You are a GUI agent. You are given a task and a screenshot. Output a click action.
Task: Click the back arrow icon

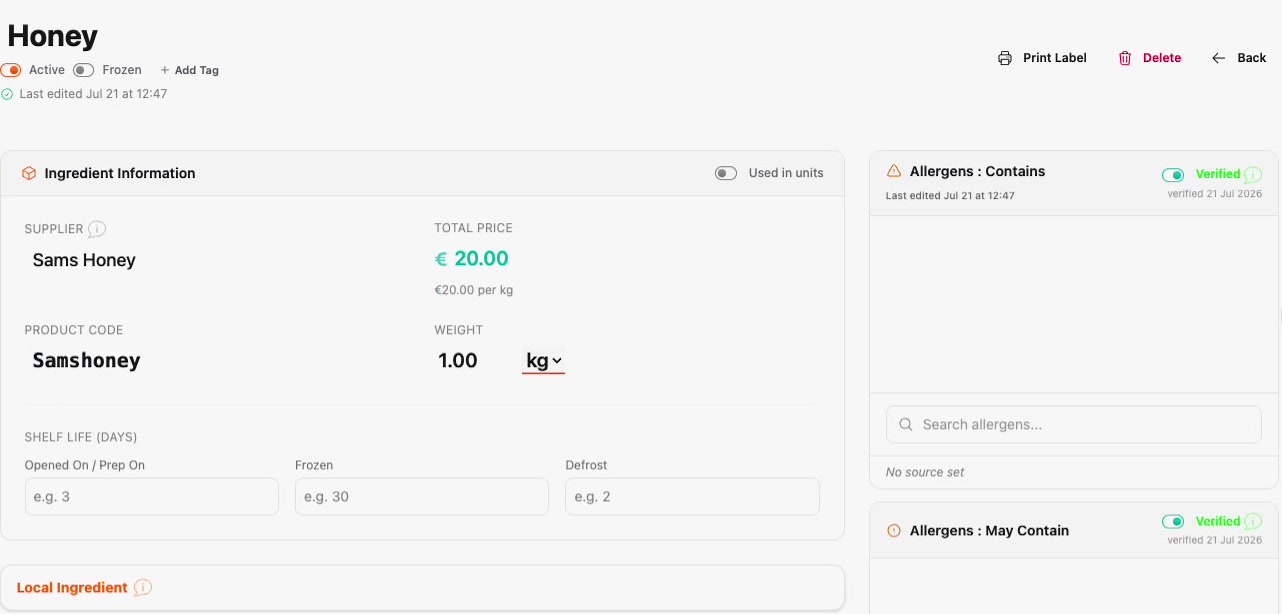coord(1218,58)
